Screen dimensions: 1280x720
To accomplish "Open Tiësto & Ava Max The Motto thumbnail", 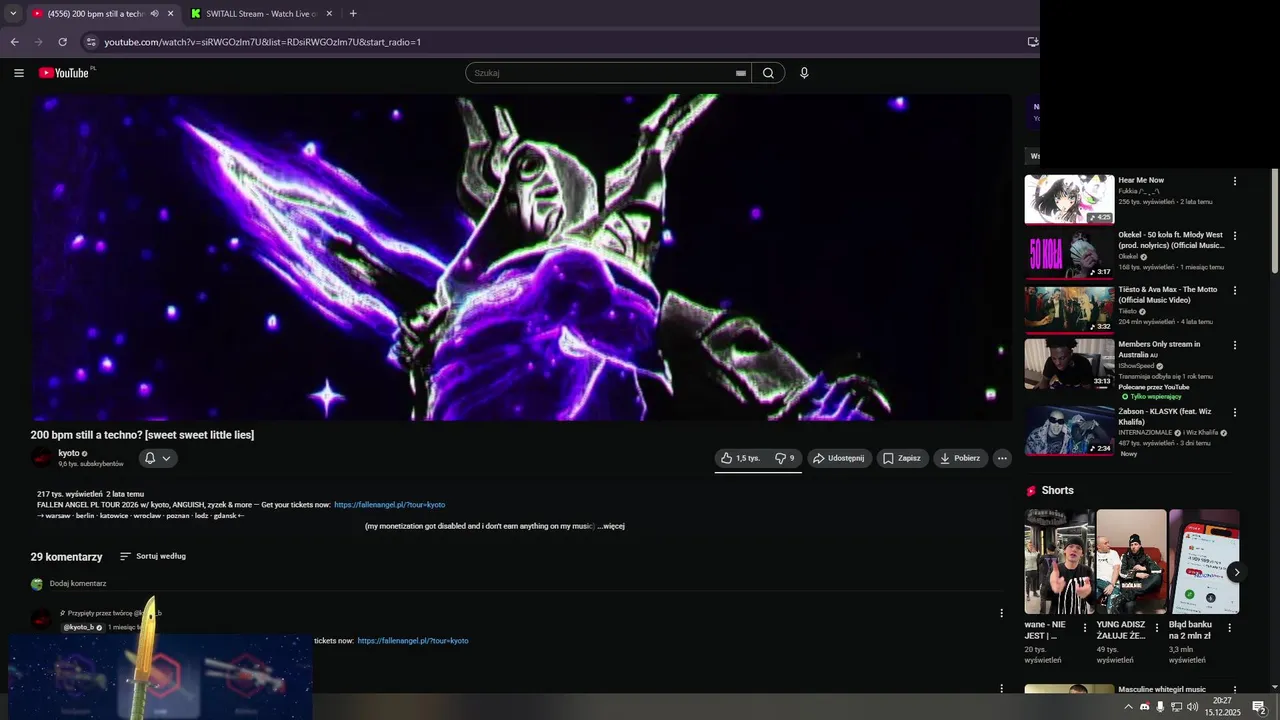I will pos(1069,309).
